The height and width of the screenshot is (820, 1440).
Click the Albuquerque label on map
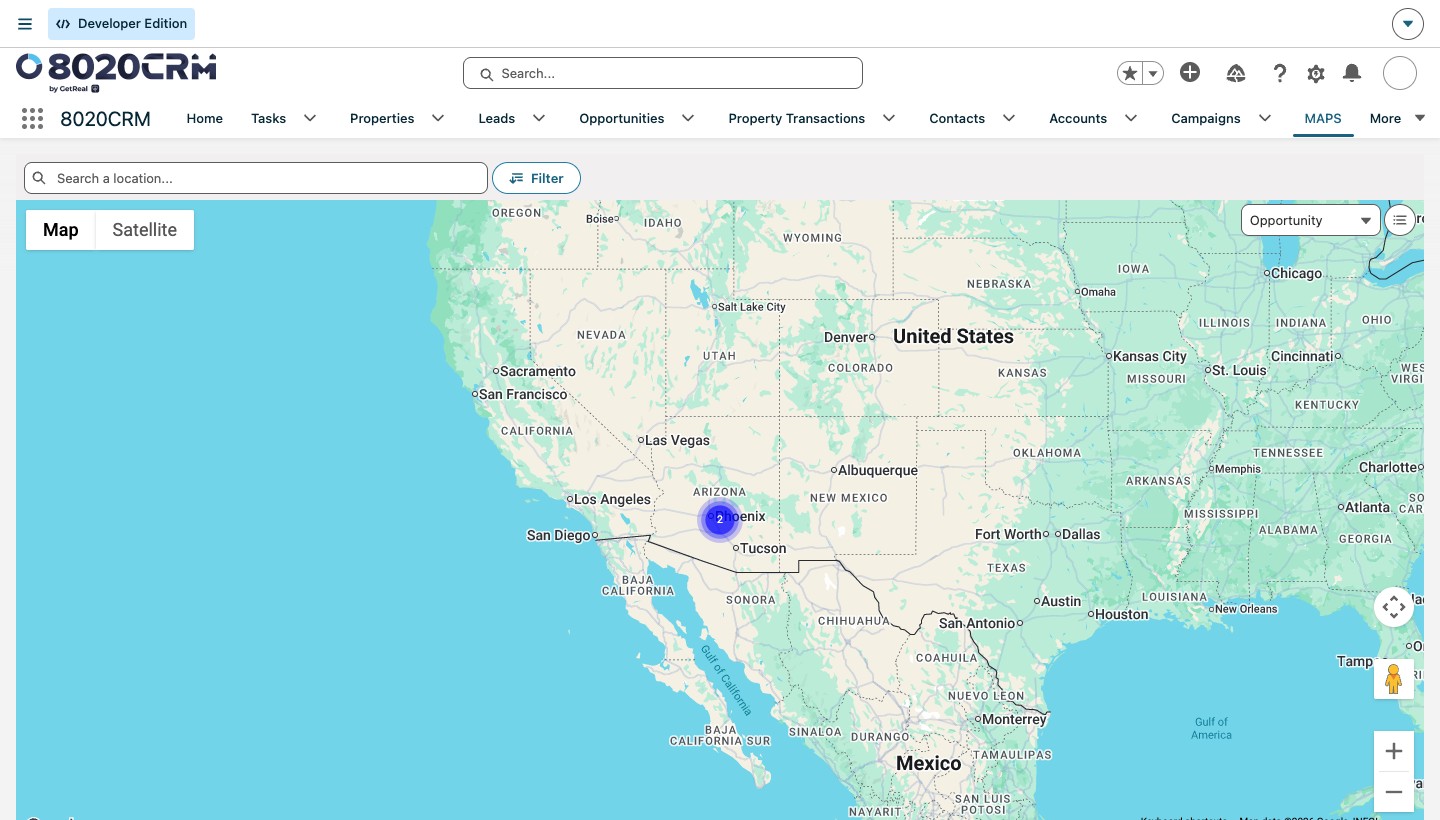pos(877,470)
